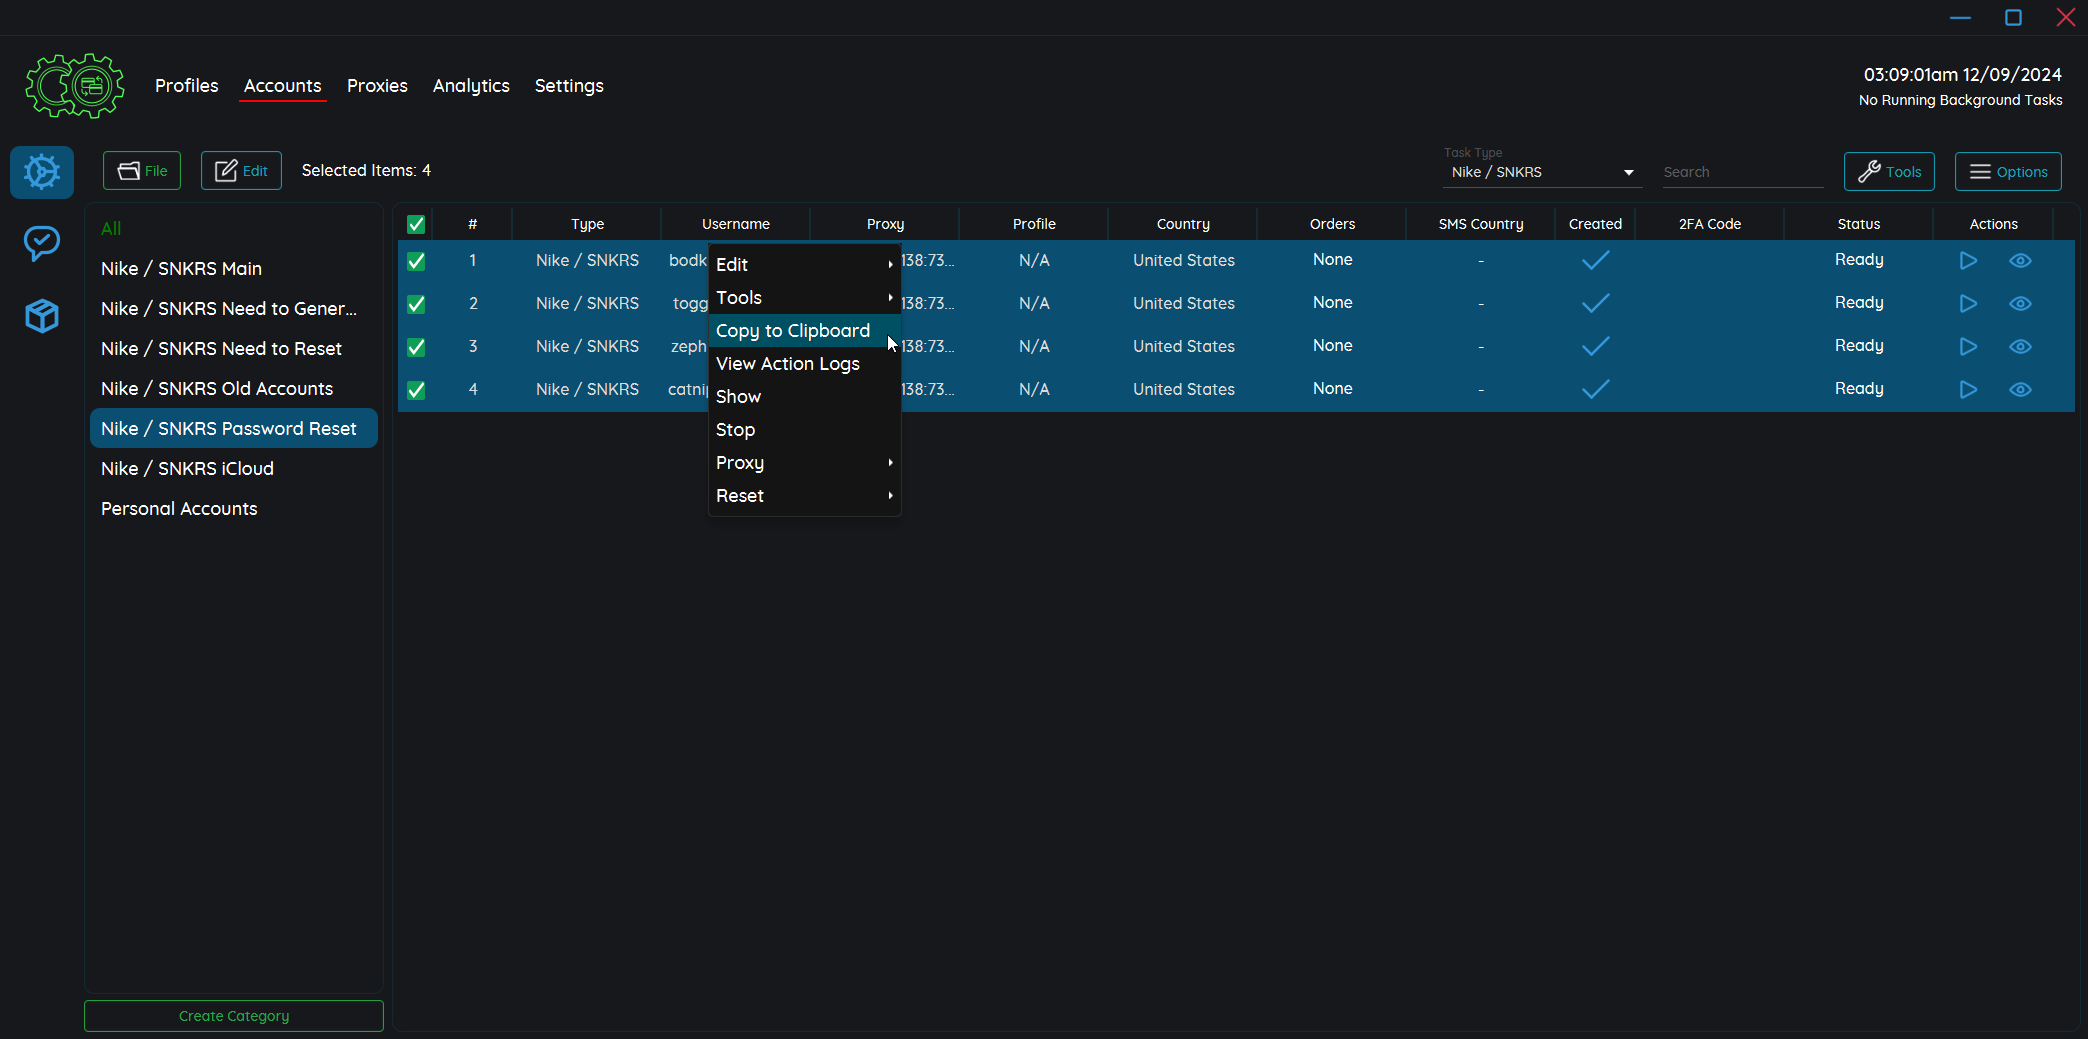Open the Options button menu

pyautogui.click(x=2007, y=172)
